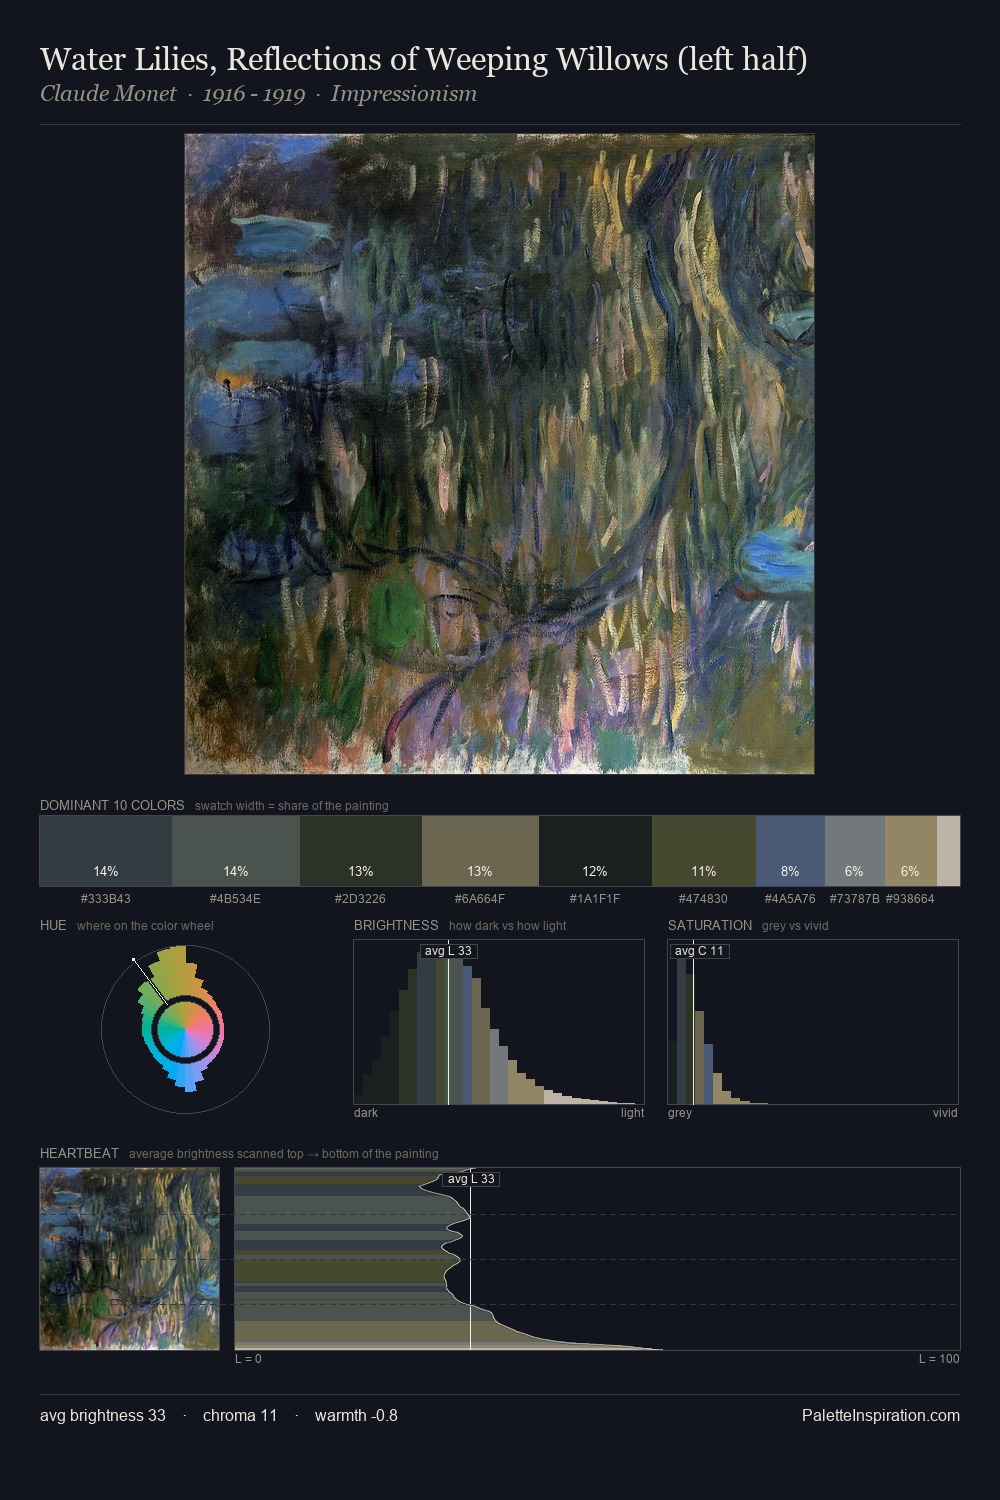Click the 'grey' axis label
The image size is (1000, 1500).
point(680,1113)
